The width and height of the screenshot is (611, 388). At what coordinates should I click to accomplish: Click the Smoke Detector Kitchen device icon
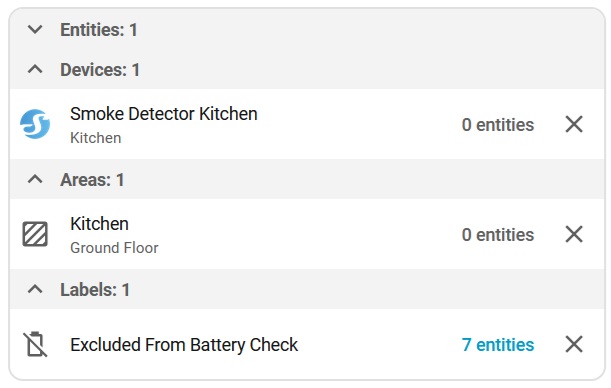click(x=35, y=124)
